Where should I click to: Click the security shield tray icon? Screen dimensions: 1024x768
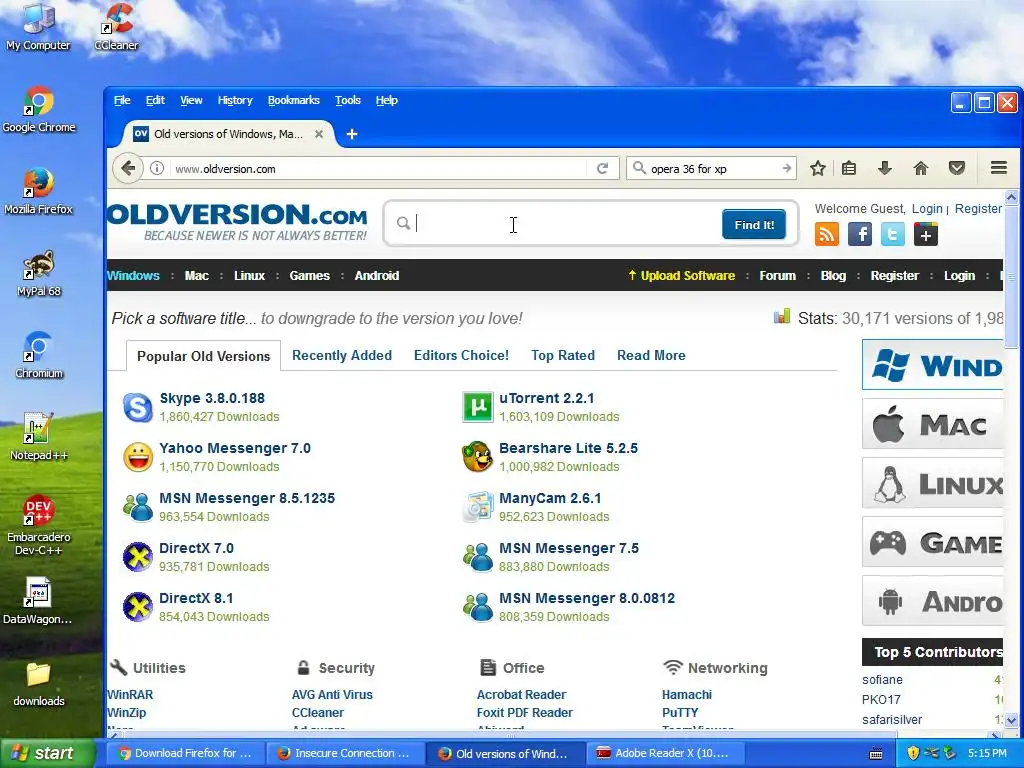pyautogui.click(x=913, y=753)
